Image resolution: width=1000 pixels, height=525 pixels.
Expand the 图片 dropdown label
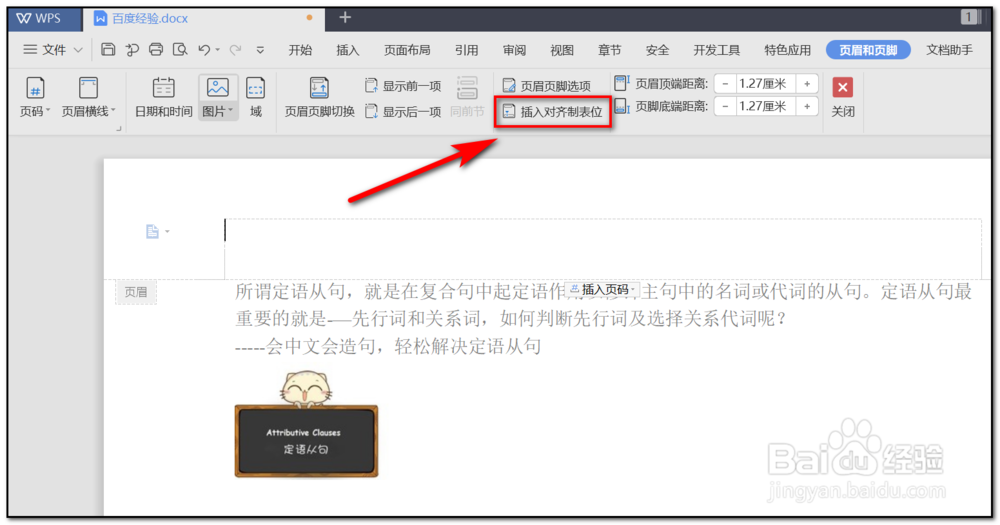point(217,112)
